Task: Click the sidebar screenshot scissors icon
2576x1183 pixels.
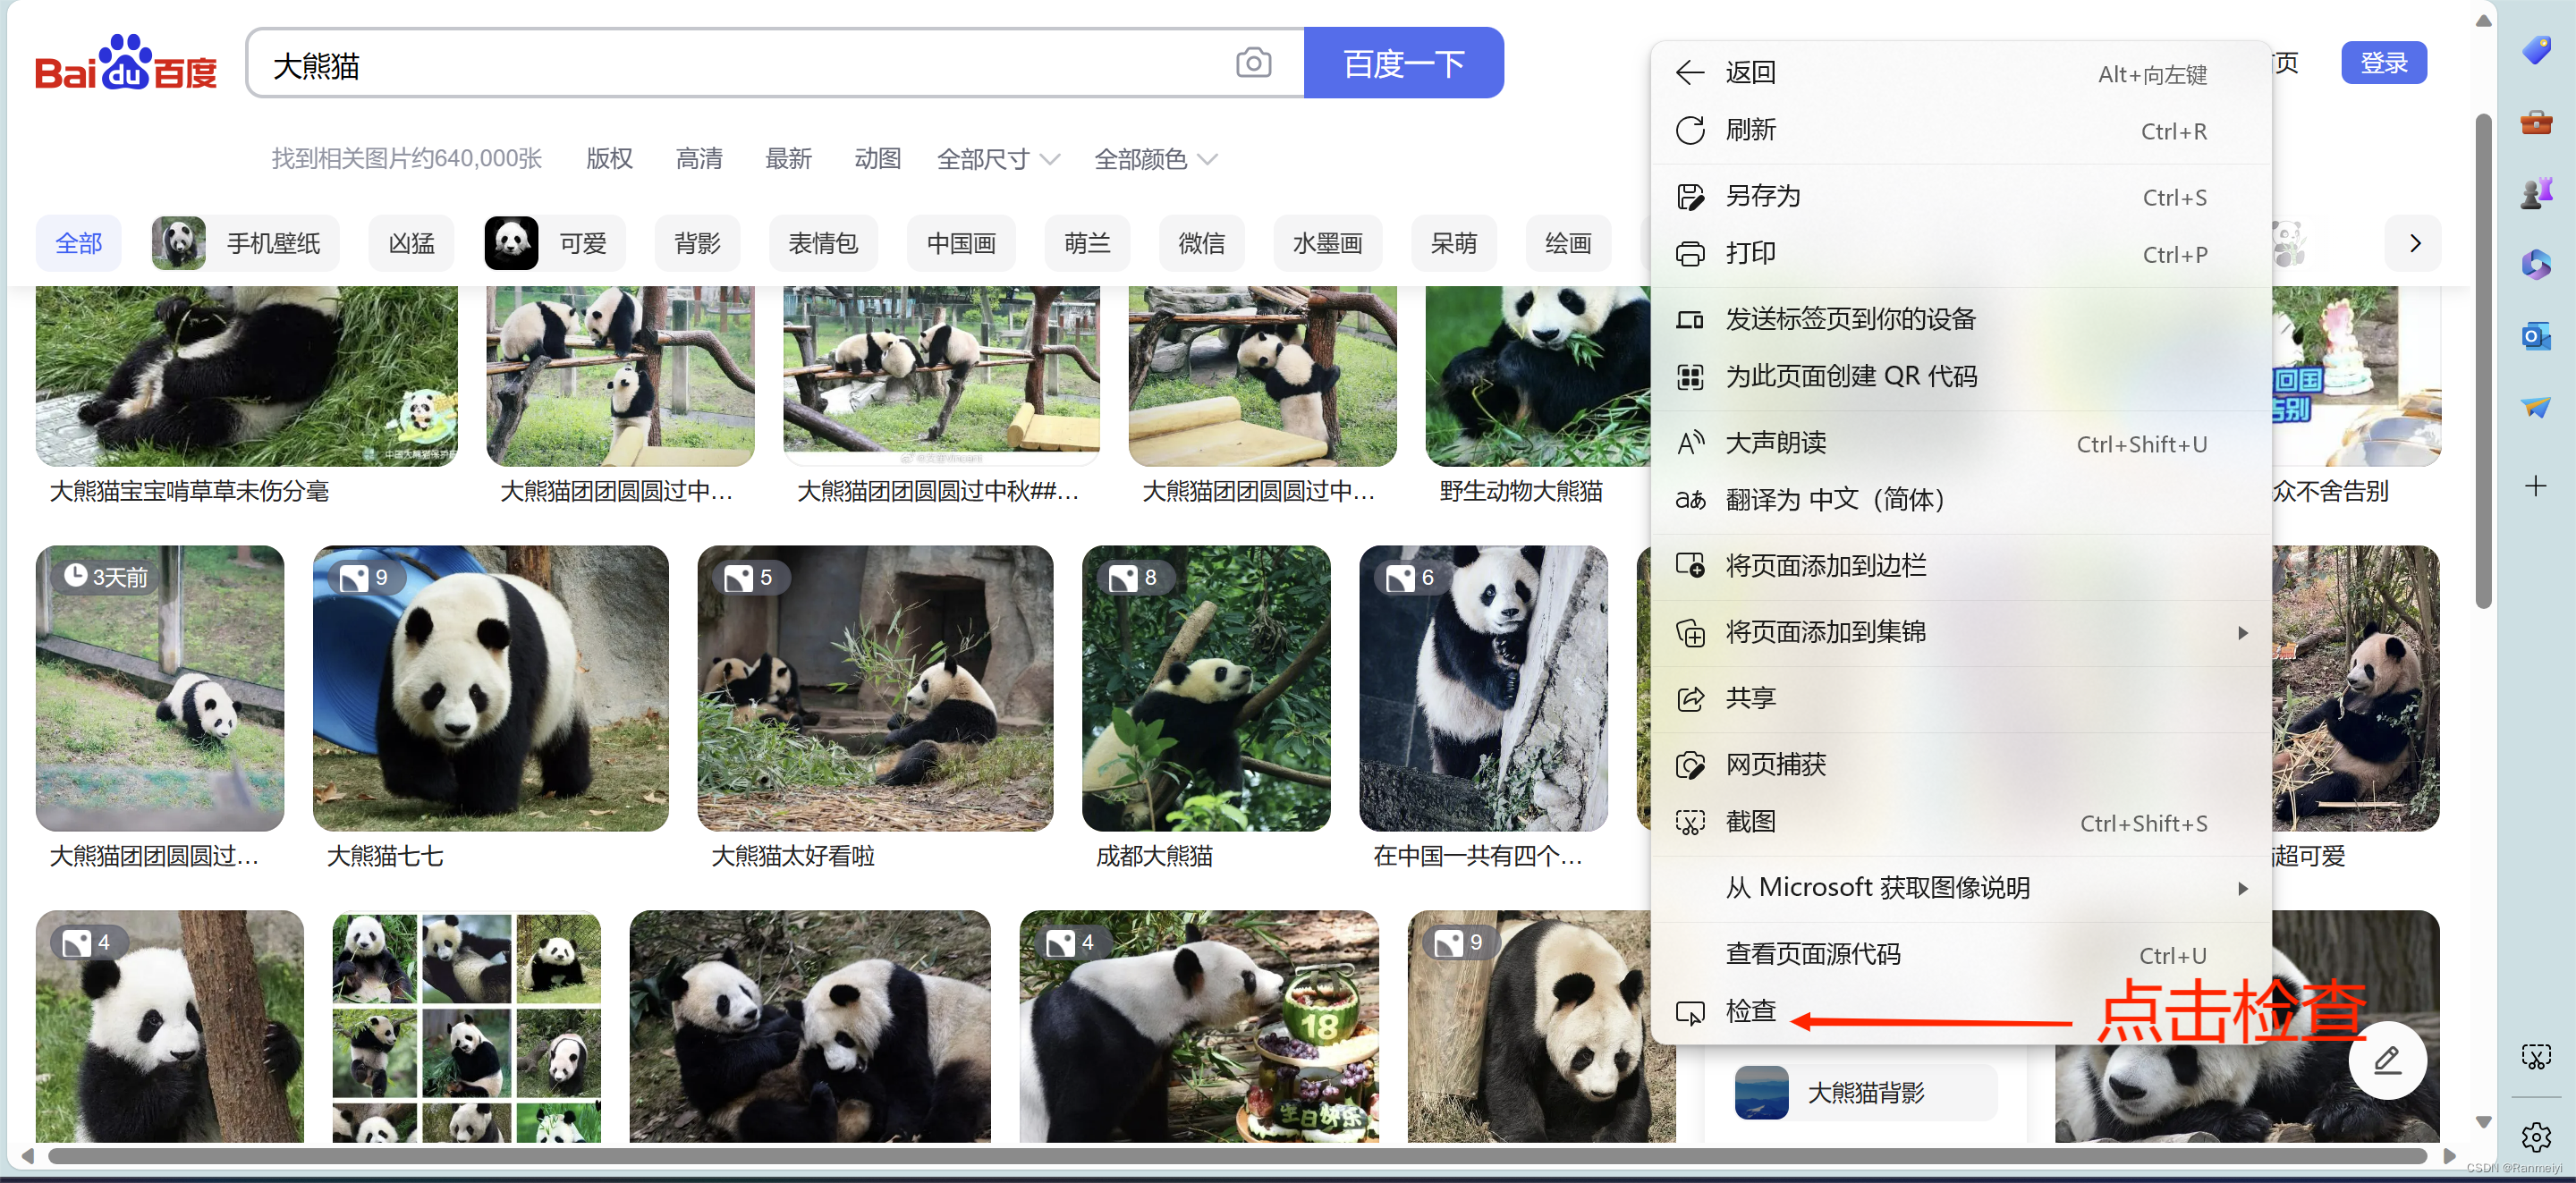Action: click(x=2535, y=1055)
